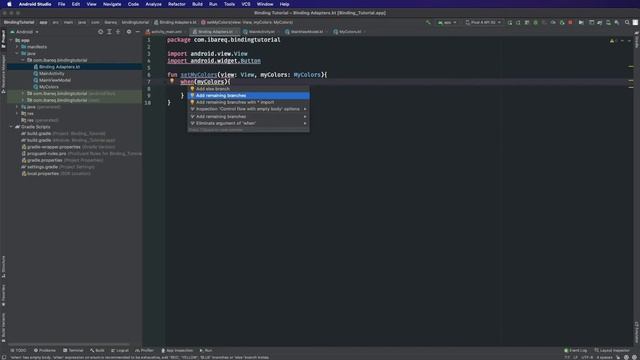640x360 pixels.
Task: Open the VCS menu
Action: tap(246, 4)
